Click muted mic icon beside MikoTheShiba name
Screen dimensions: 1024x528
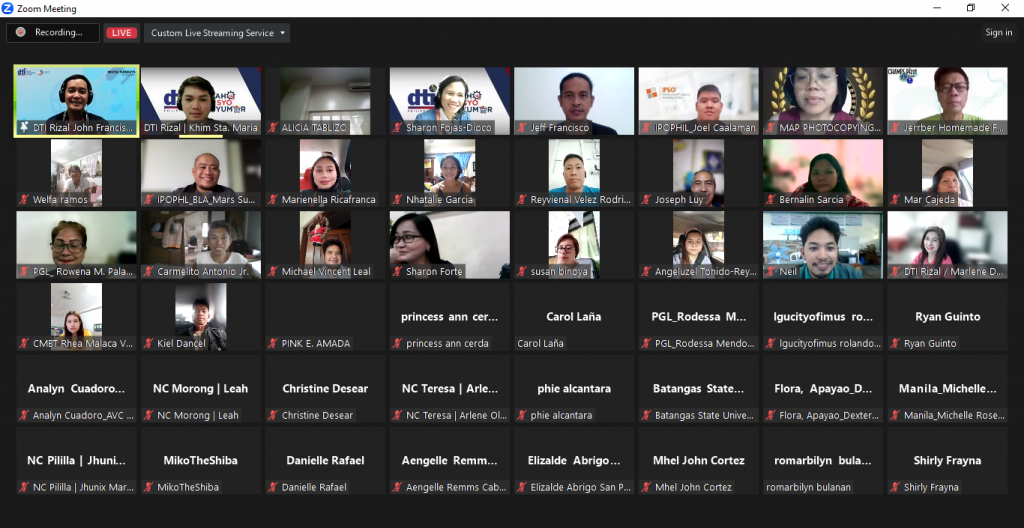coord(149,488)
